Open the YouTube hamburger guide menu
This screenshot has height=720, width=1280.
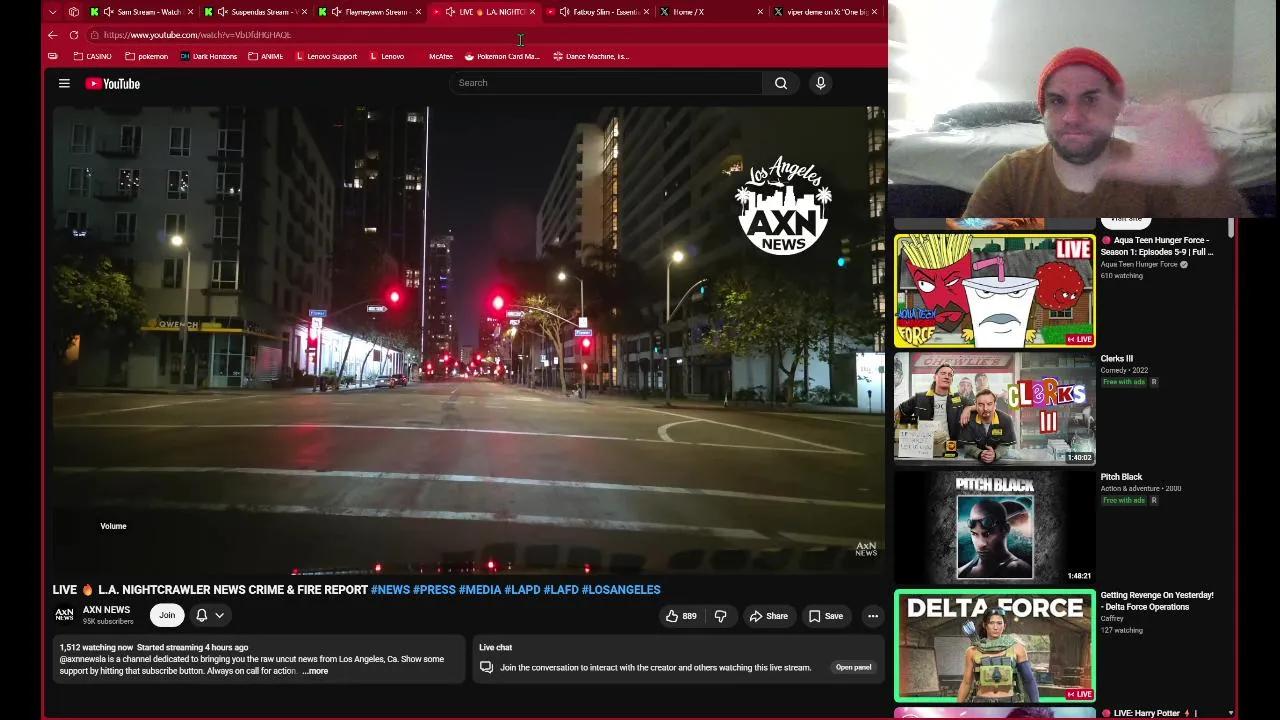pos(64,84)
